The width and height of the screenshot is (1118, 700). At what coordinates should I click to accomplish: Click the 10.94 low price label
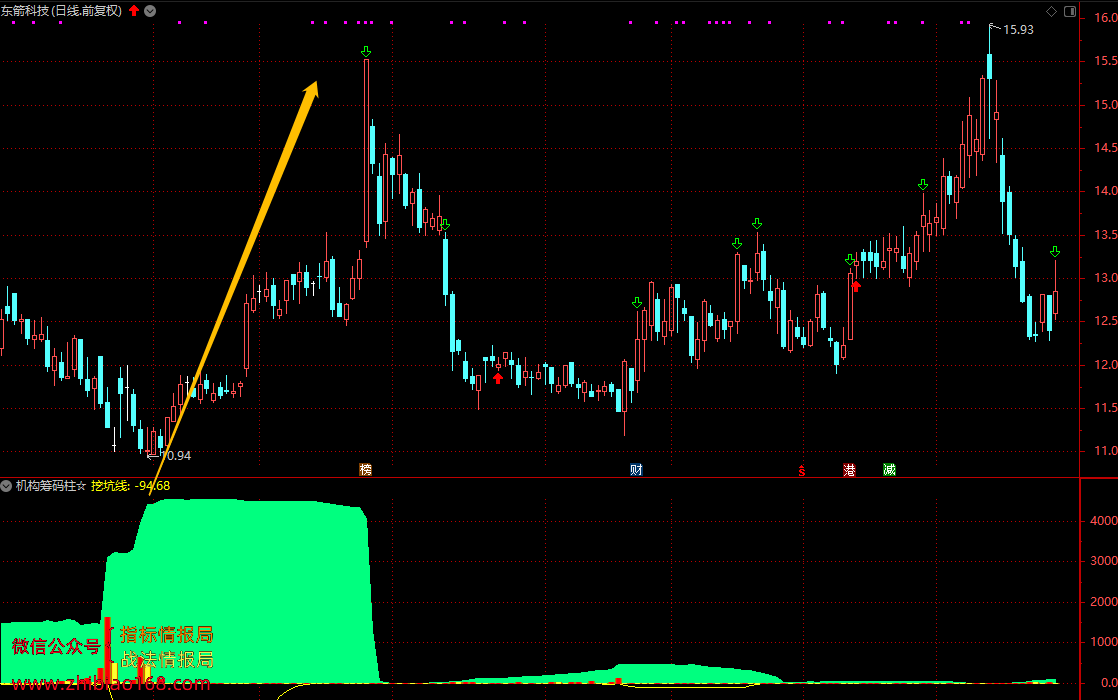click(x=176, y=455)
